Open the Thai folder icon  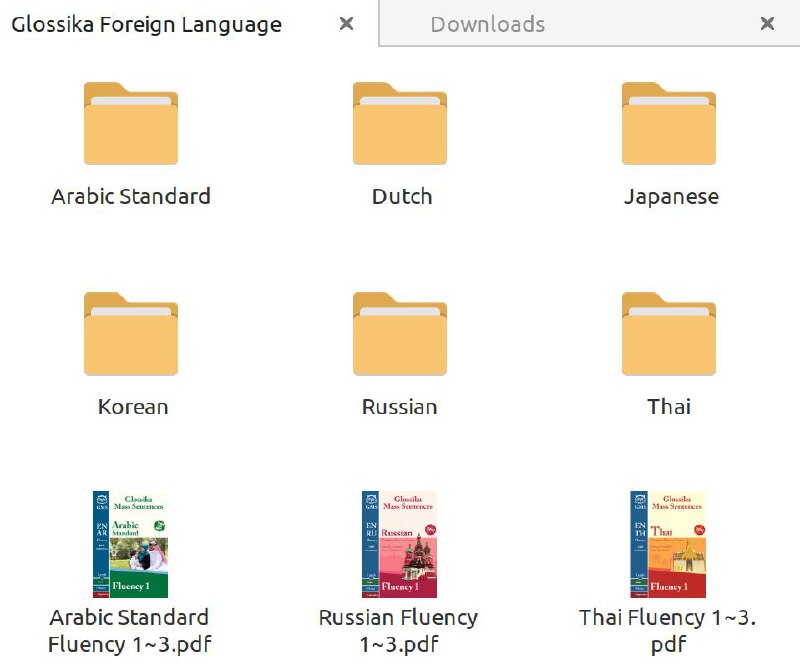click(x=669, y=334)
